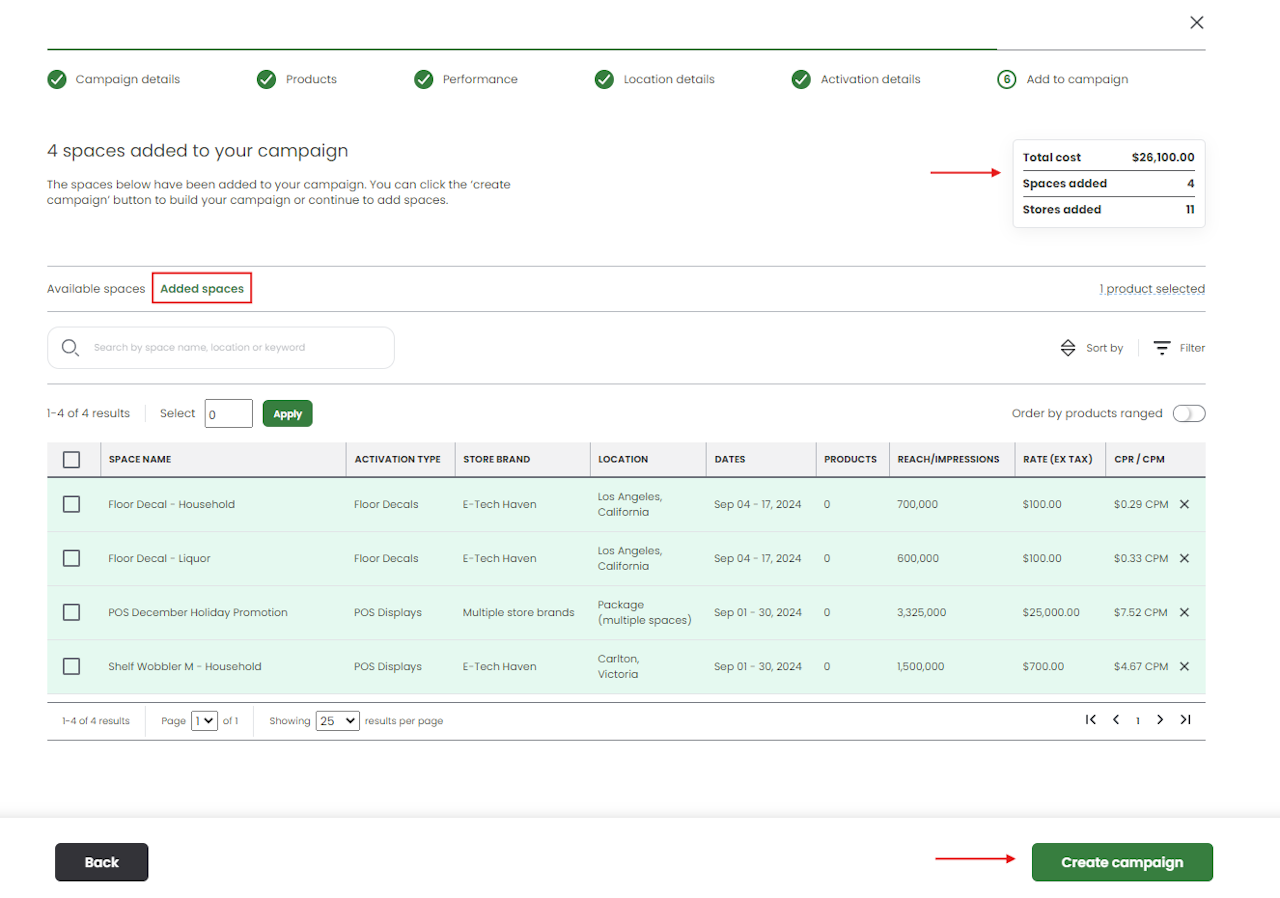Click the Create campaign button
The height and width of the screenshot is (898, 1280).
(x=1121, y=862)
